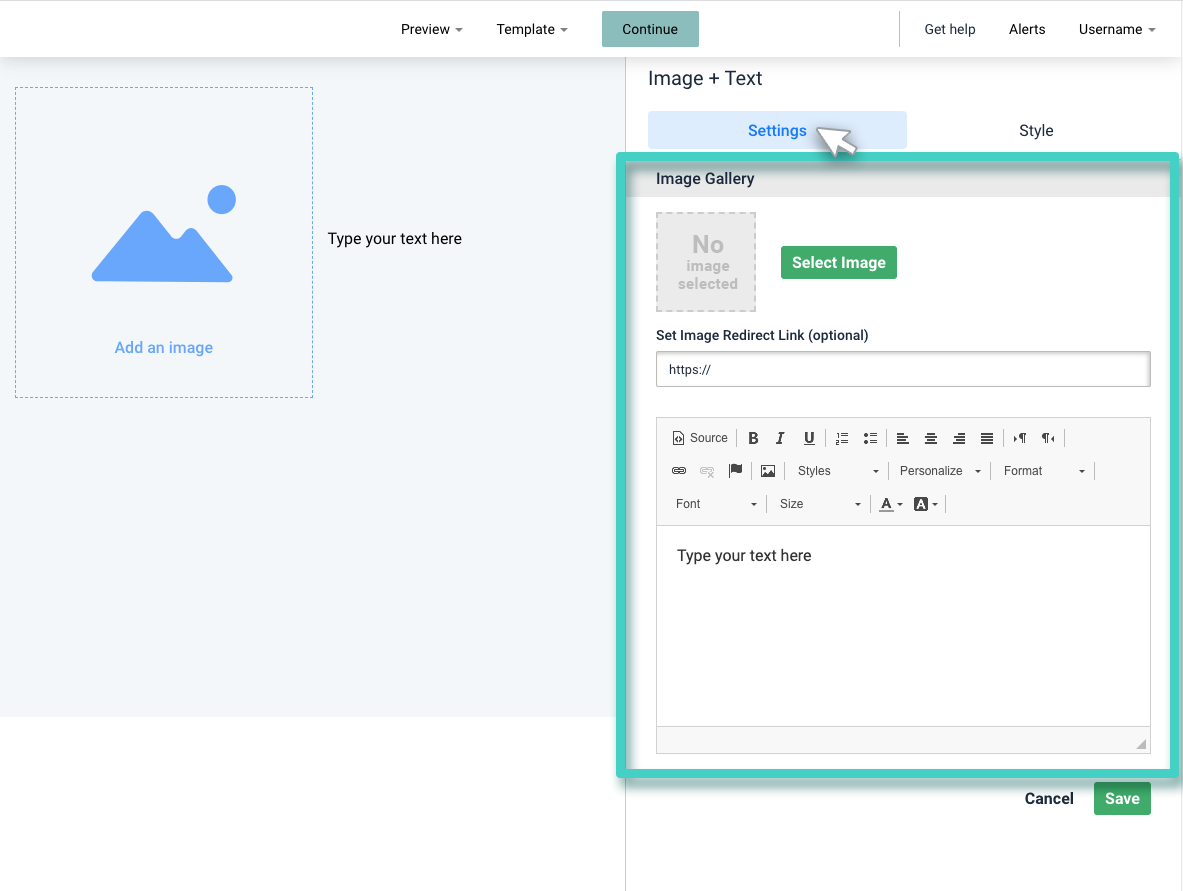Image resolution: width=1183 pixels, height=891 pixels.
Task: Align text left
Action: click(x=902, y=438)
